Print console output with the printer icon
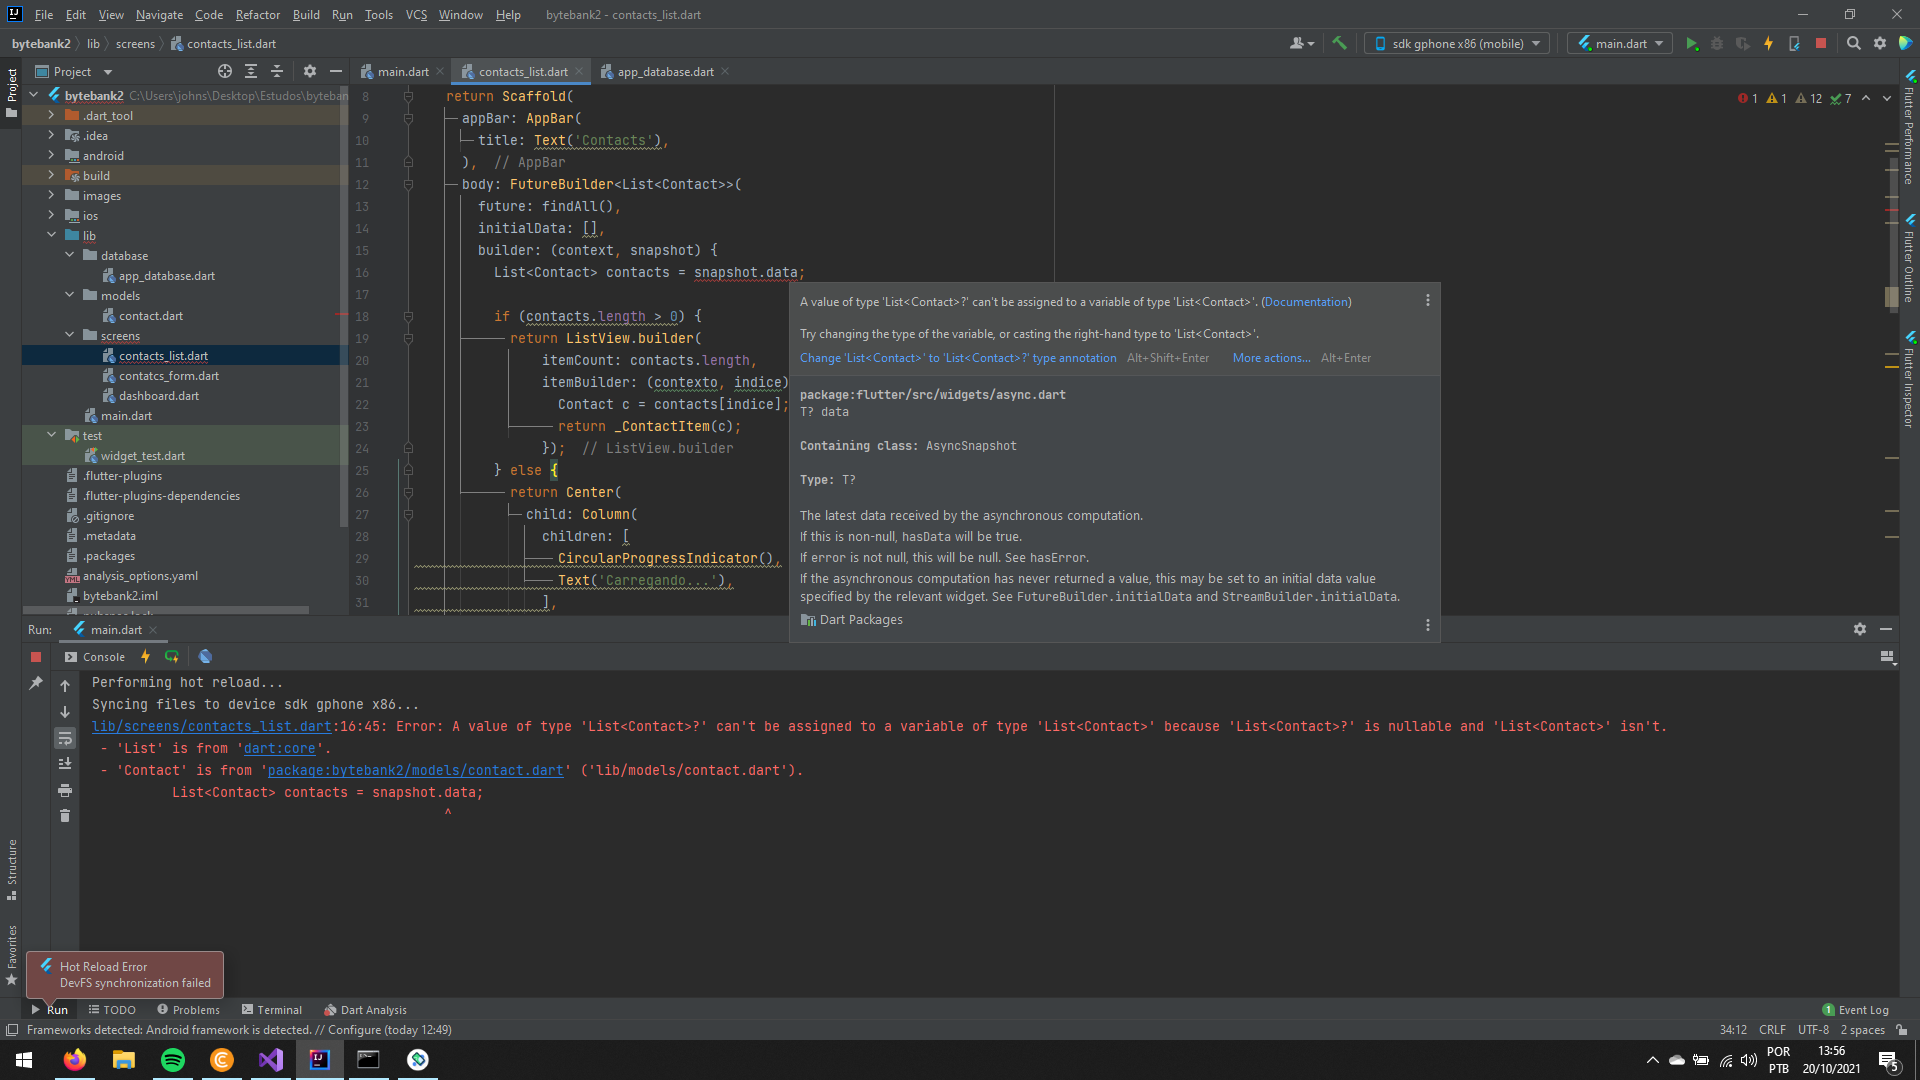1920x1080 pixels. tap(65, 790)
